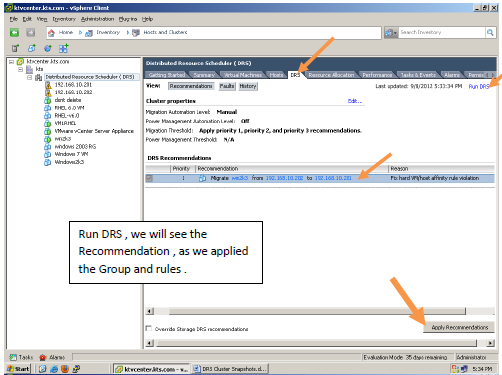Click the Alarms icon in the status bar
Viewport: 502px width, 375px height.
point(43,357)
